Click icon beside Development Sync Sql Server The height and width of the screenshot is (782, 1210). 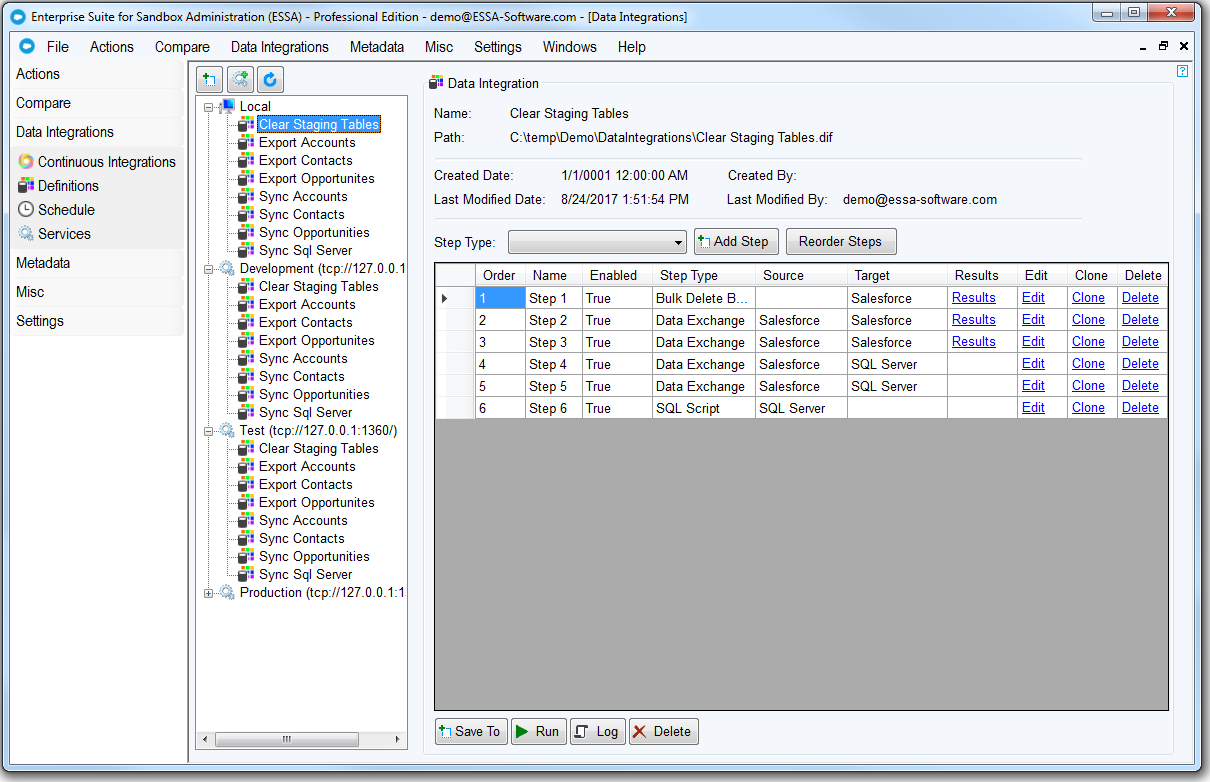(246, 412)
